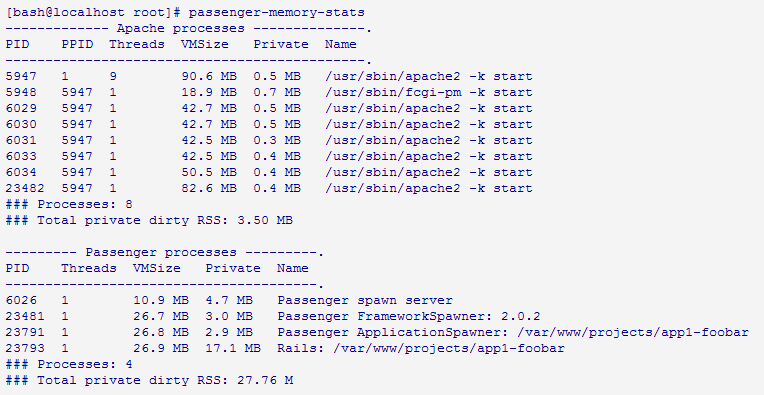Click the passenger-memory-stats command text
The image size is (764, 395).
click(276, 12)
